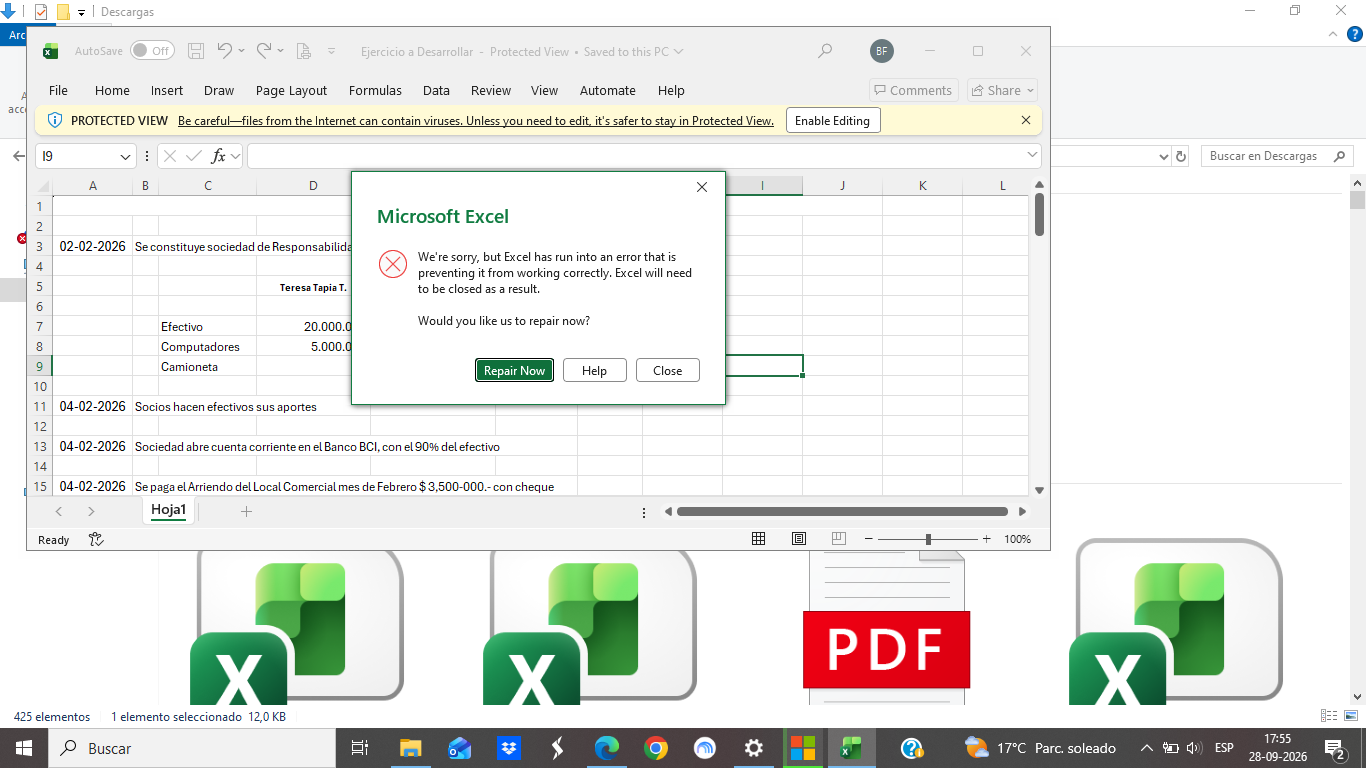The width and height of the screenshot is (1366, 768).
Task: Click the Enable Editing button
Action: click(832, 120)
